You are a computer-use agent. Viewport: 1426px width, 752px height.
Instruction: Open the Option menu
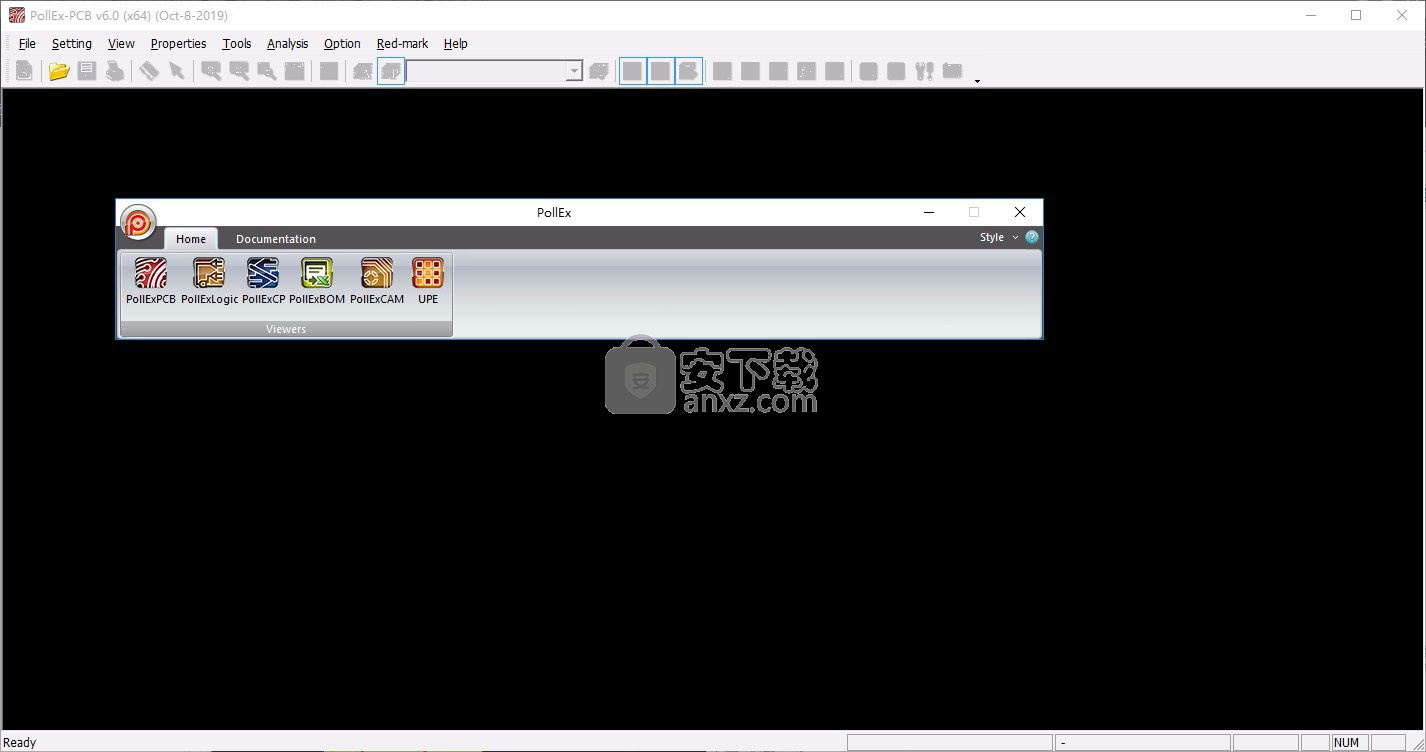tap(342, 43)
